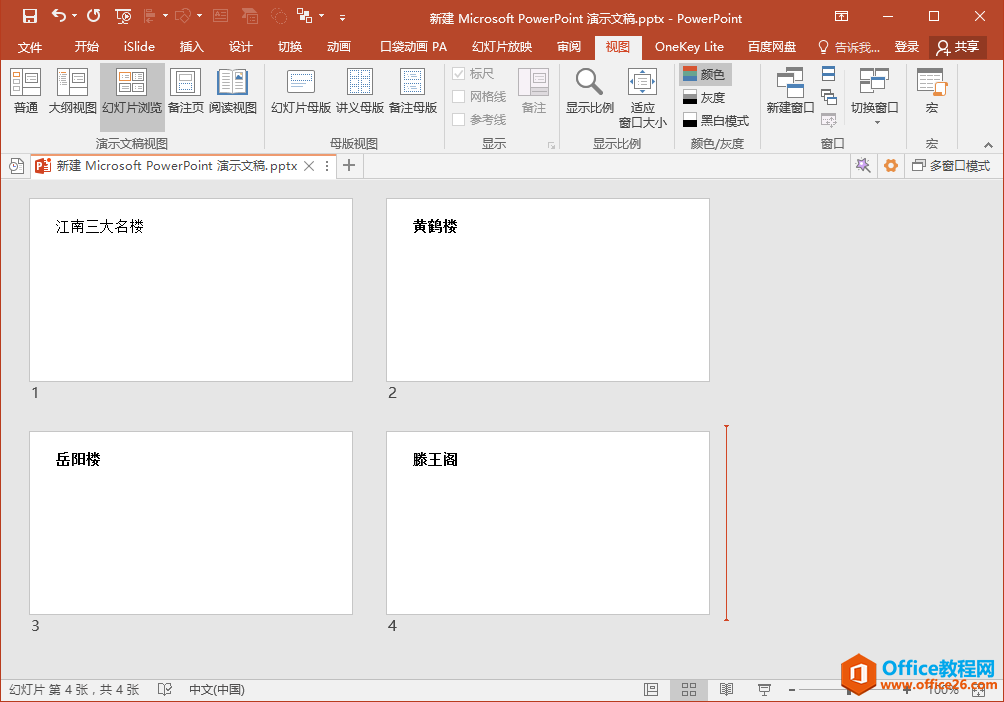
Task: Open the 显示 group dialog launcher
Action: [551, 145]
